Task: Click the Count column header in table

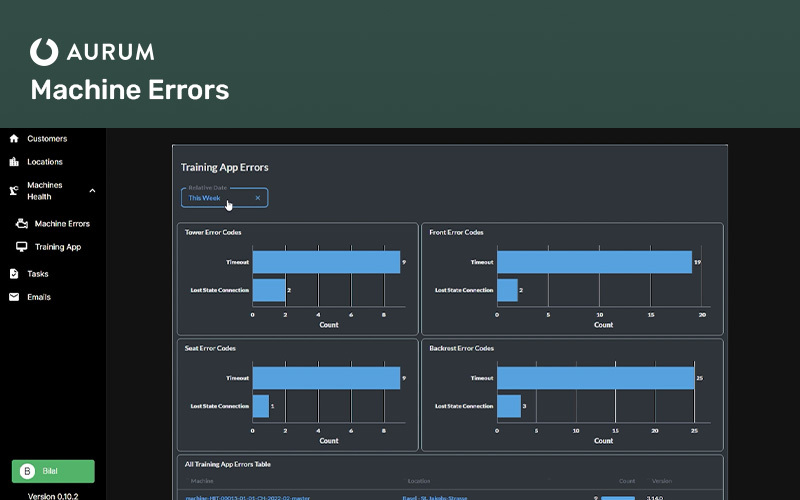Action: coord(627,481)
